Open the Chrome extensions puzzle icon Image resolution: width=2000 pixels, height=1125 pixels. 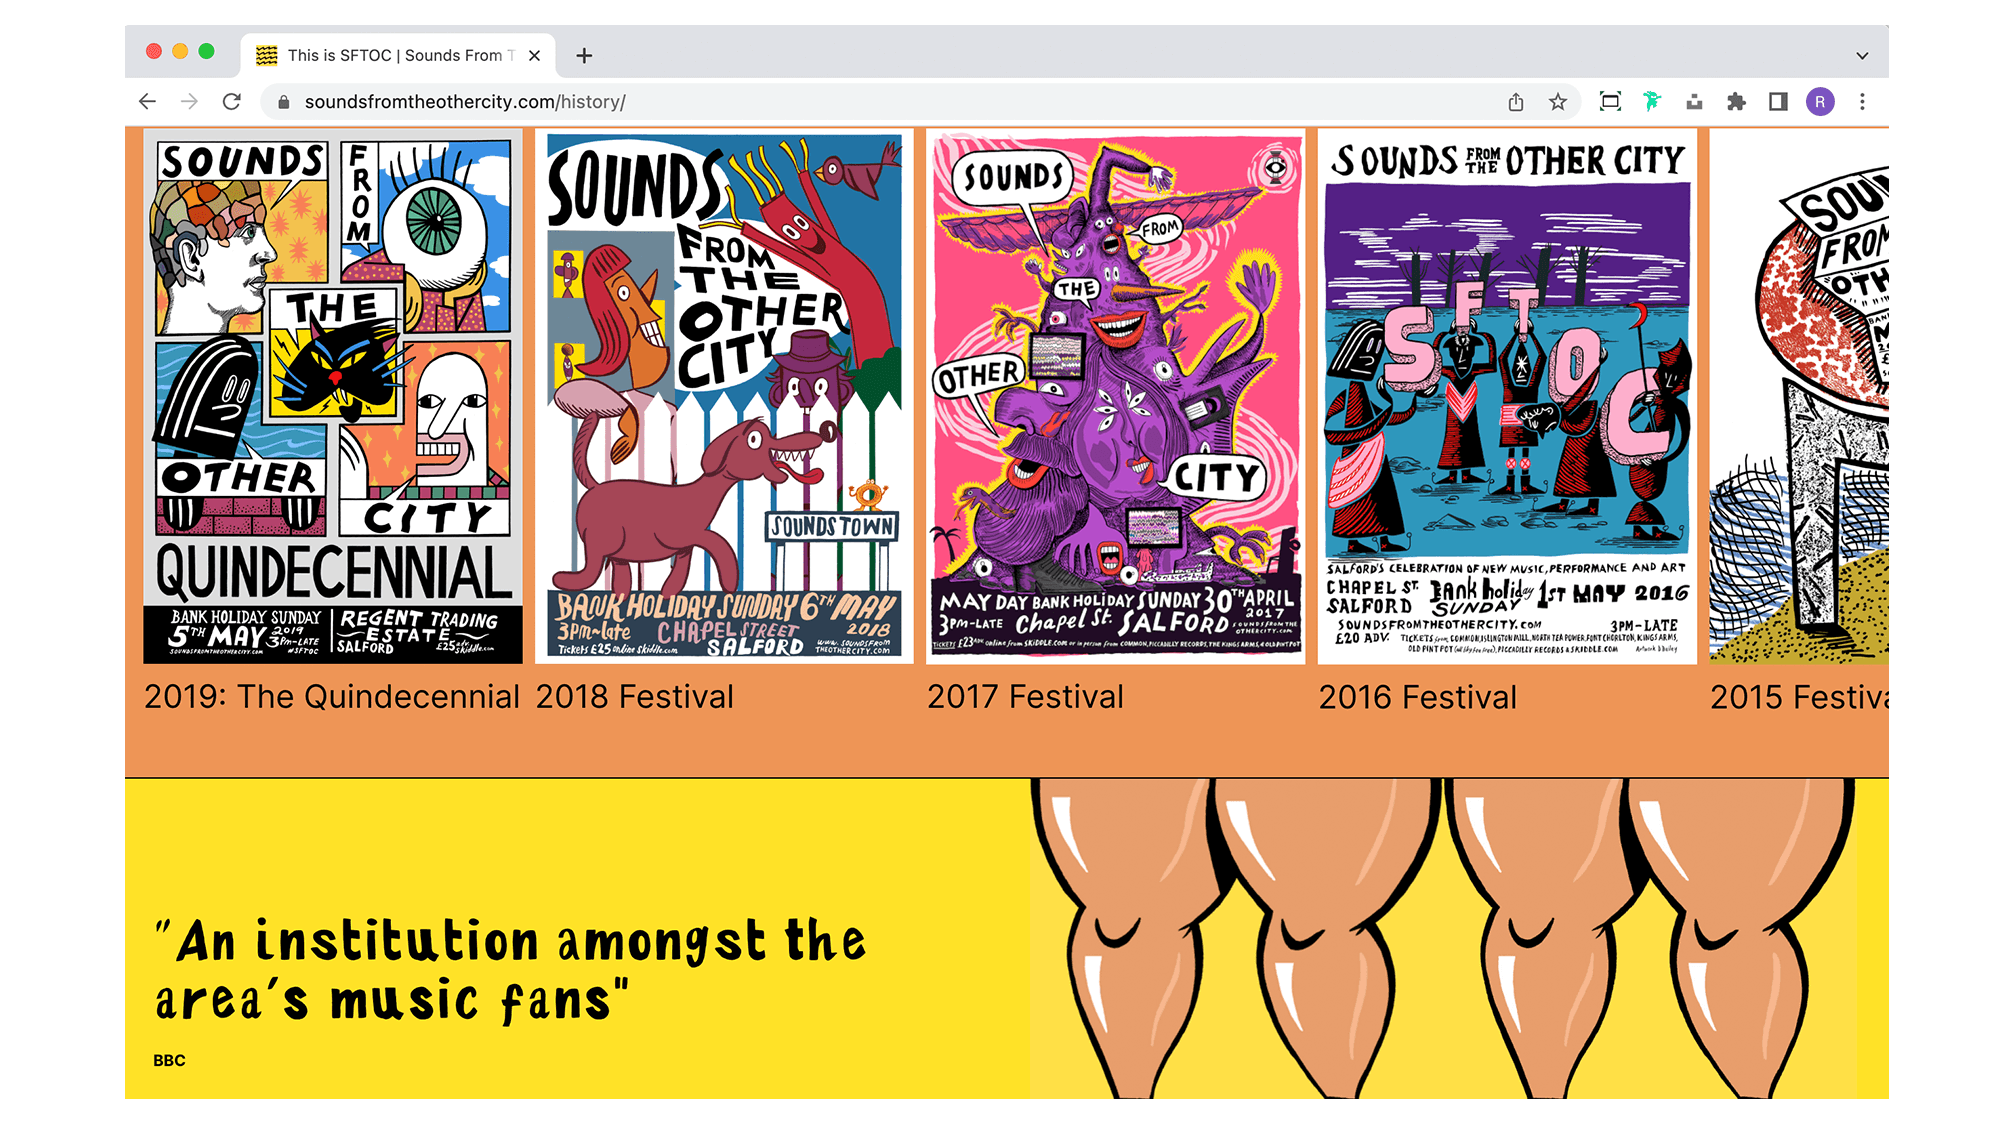(1736, 102)
